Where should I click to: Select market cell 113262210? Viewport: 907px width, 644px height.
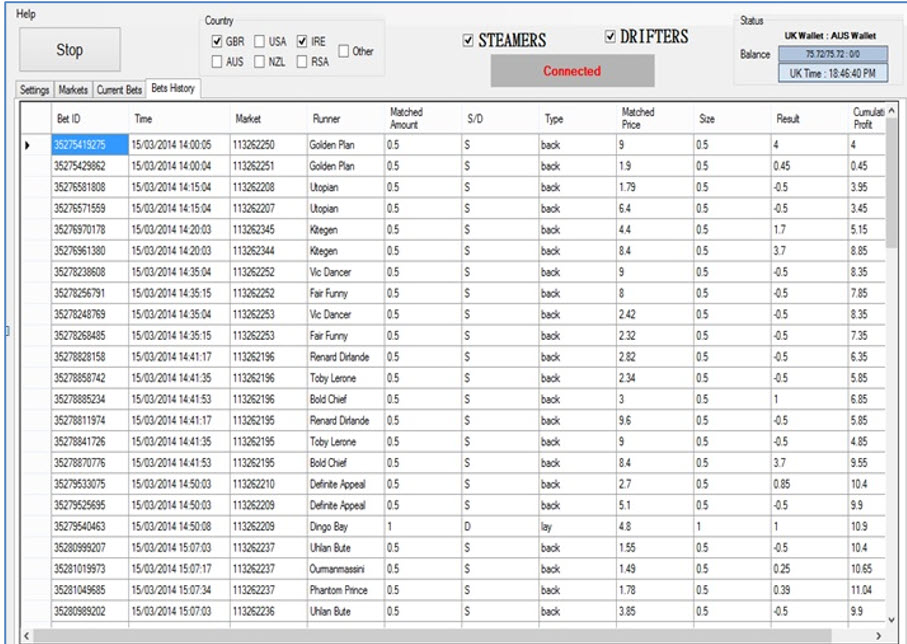[x=268, y=484]
